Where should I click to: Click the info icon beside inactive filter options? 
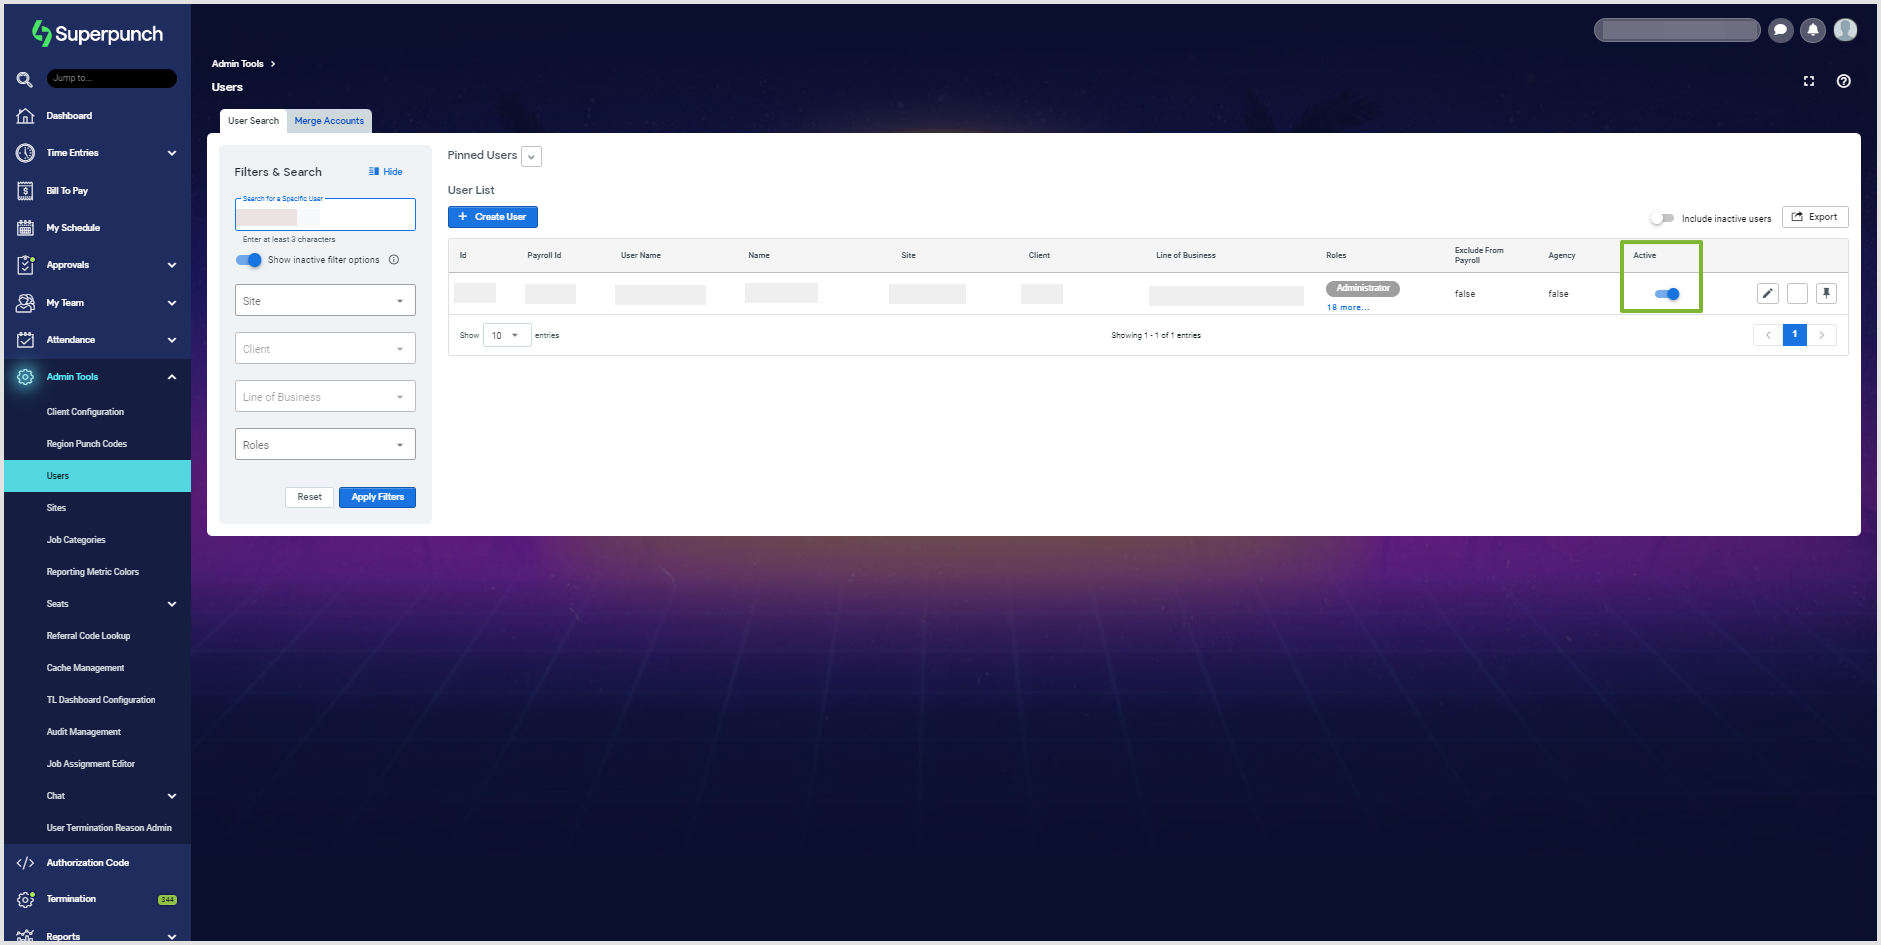click(x=394, y=260)
